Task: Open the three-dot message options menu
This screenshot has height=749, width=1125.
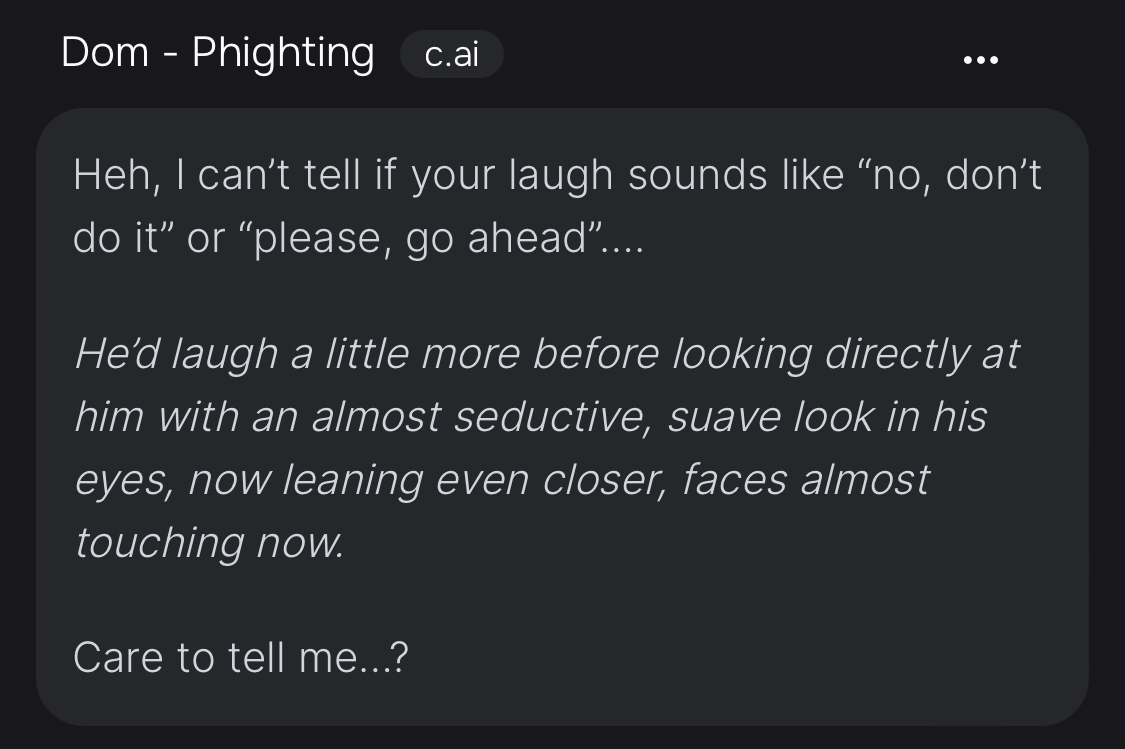Action: pyautogui.click(x=980, y=60)
